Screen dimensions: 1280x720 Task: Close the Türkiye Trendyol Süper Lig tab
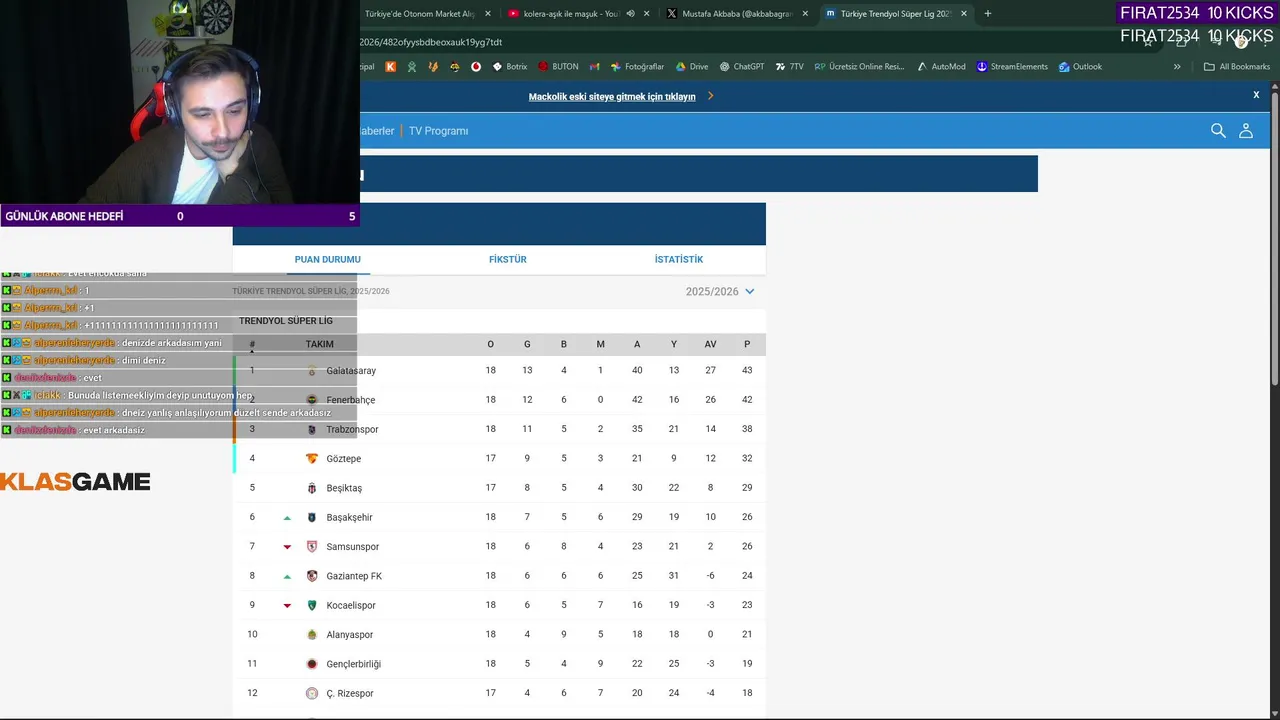pos(964,14)
